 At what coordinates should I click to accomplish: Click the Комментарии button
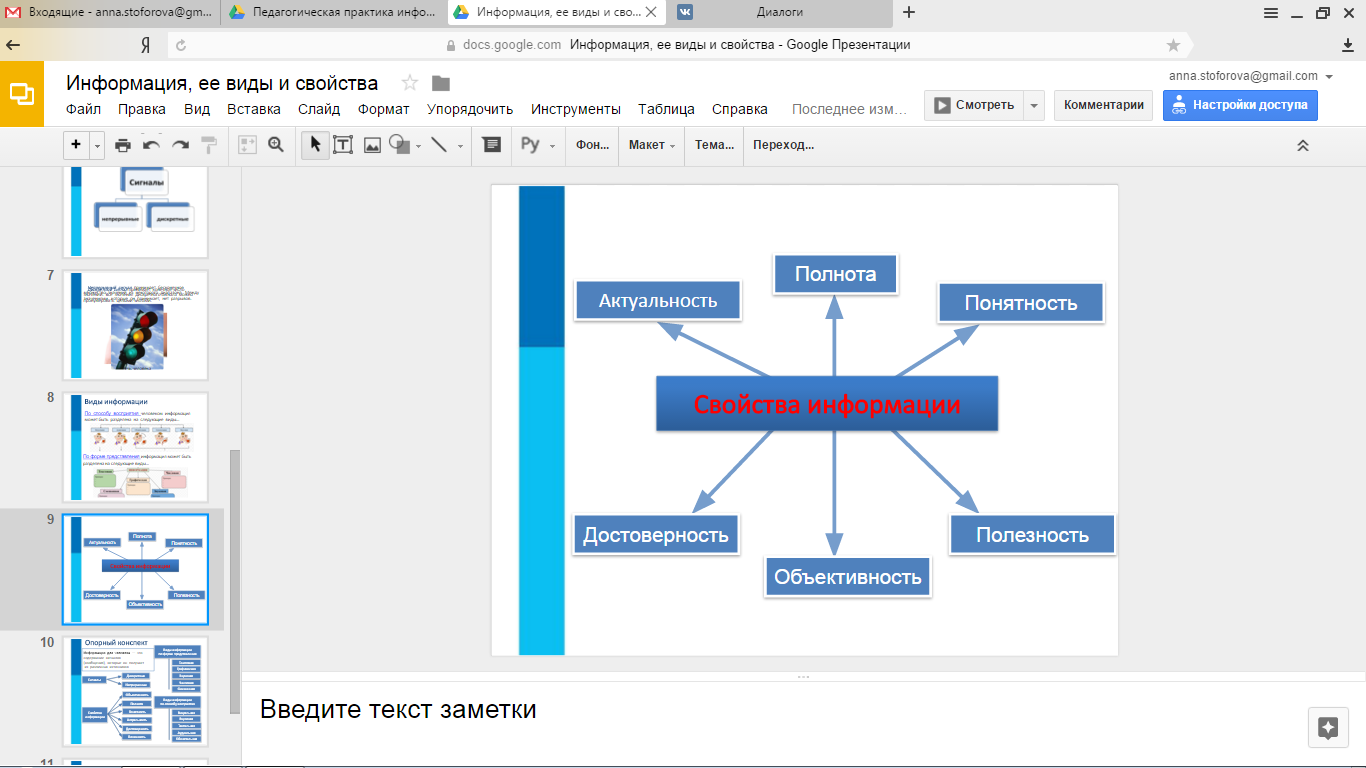tap(1104, 105)
